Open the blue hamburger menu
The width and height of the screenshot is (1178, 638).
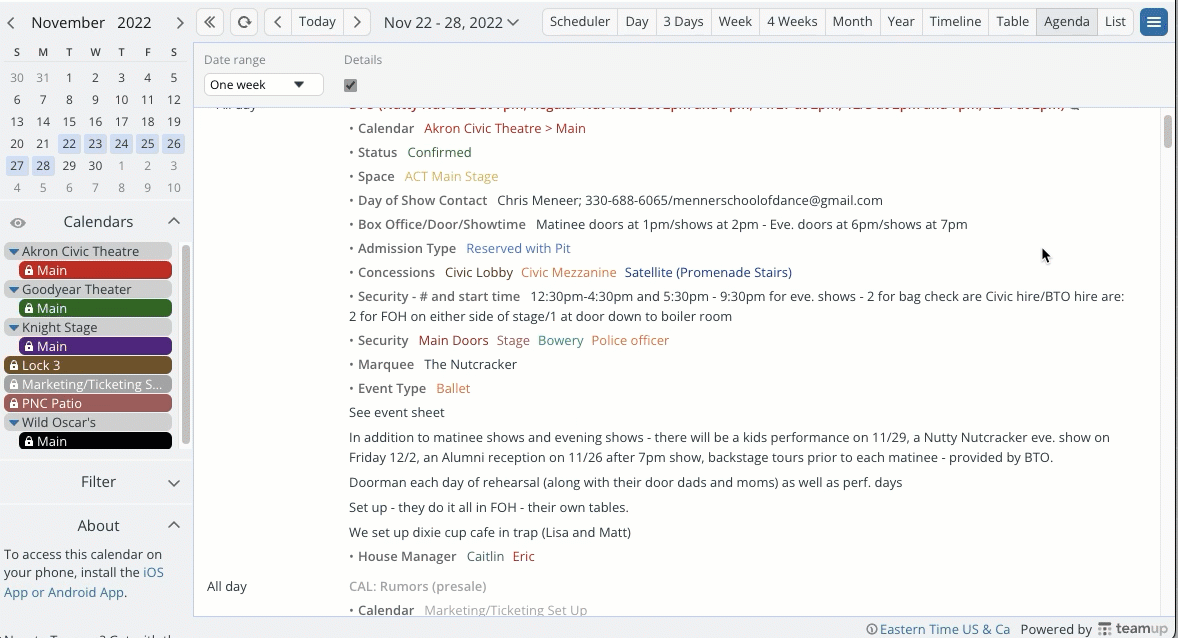click(x=1154, y=22)
